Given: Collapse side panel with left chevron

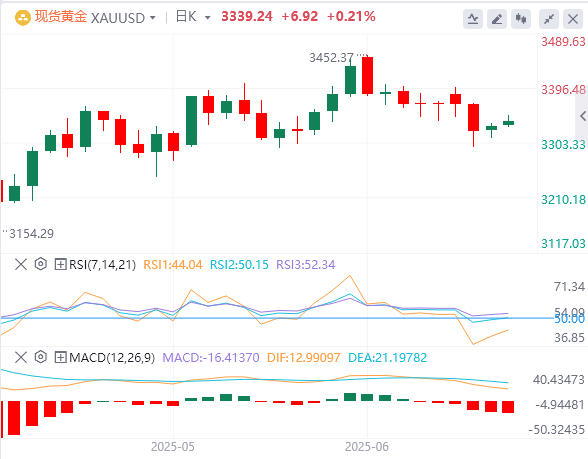Looking at the screenshot, I should [x=582, y=116].
